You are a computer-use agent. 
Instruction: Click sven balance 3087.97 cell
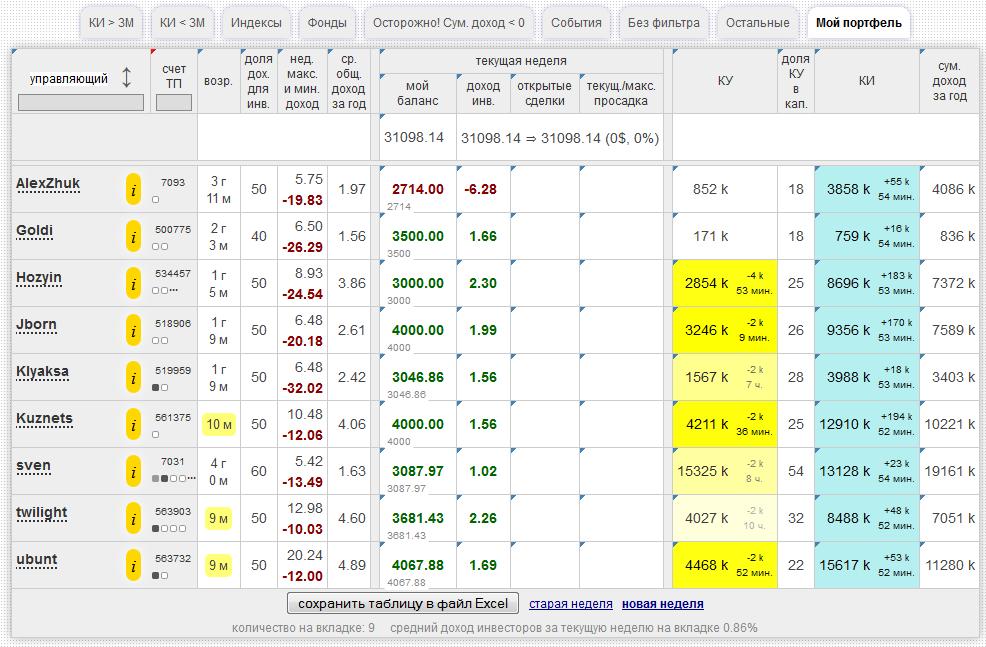point(418,472)
